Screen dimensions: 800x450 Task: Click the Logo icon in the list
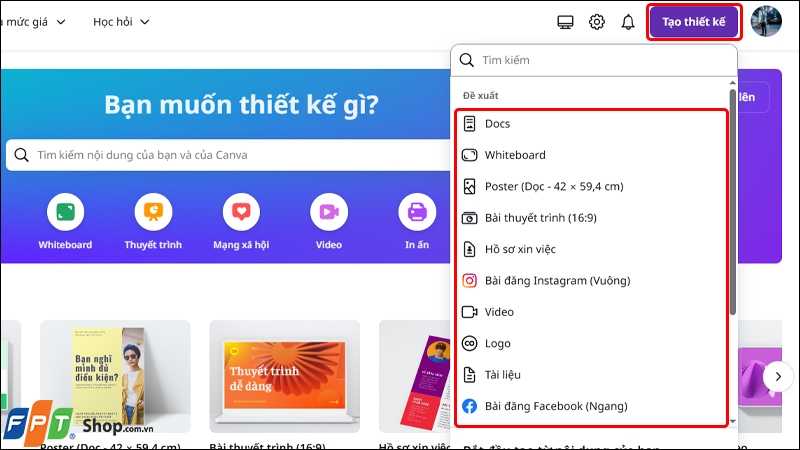(x=469, y=343)
